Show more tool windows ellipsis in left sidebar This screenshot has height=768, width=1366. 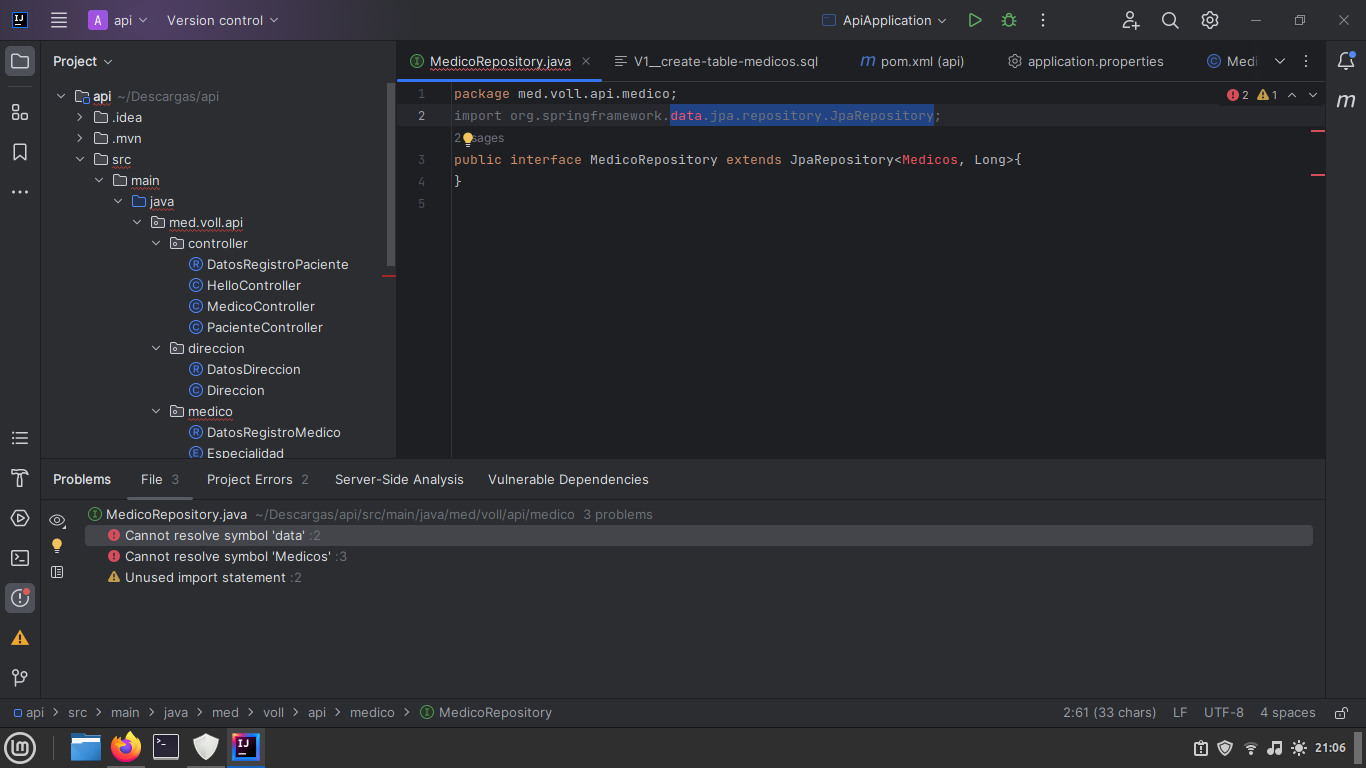(x=20, y=192)
